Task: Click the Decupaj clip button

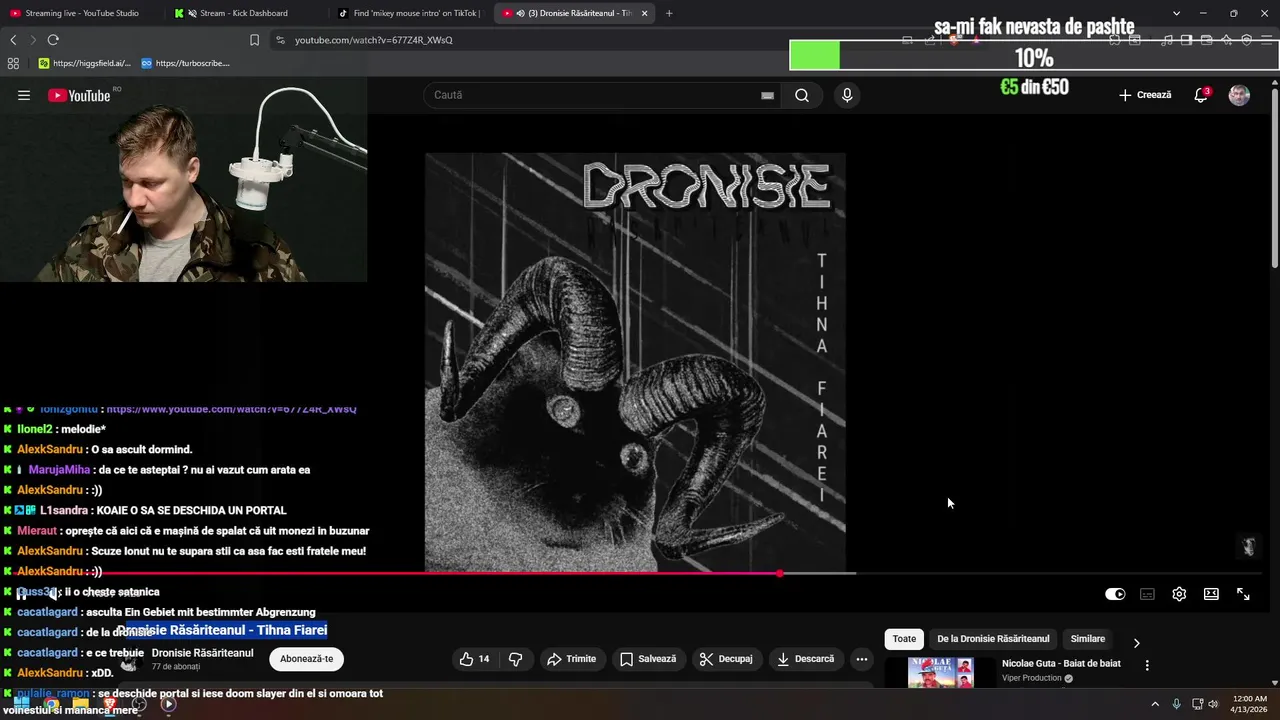Action: pos(726,659)
